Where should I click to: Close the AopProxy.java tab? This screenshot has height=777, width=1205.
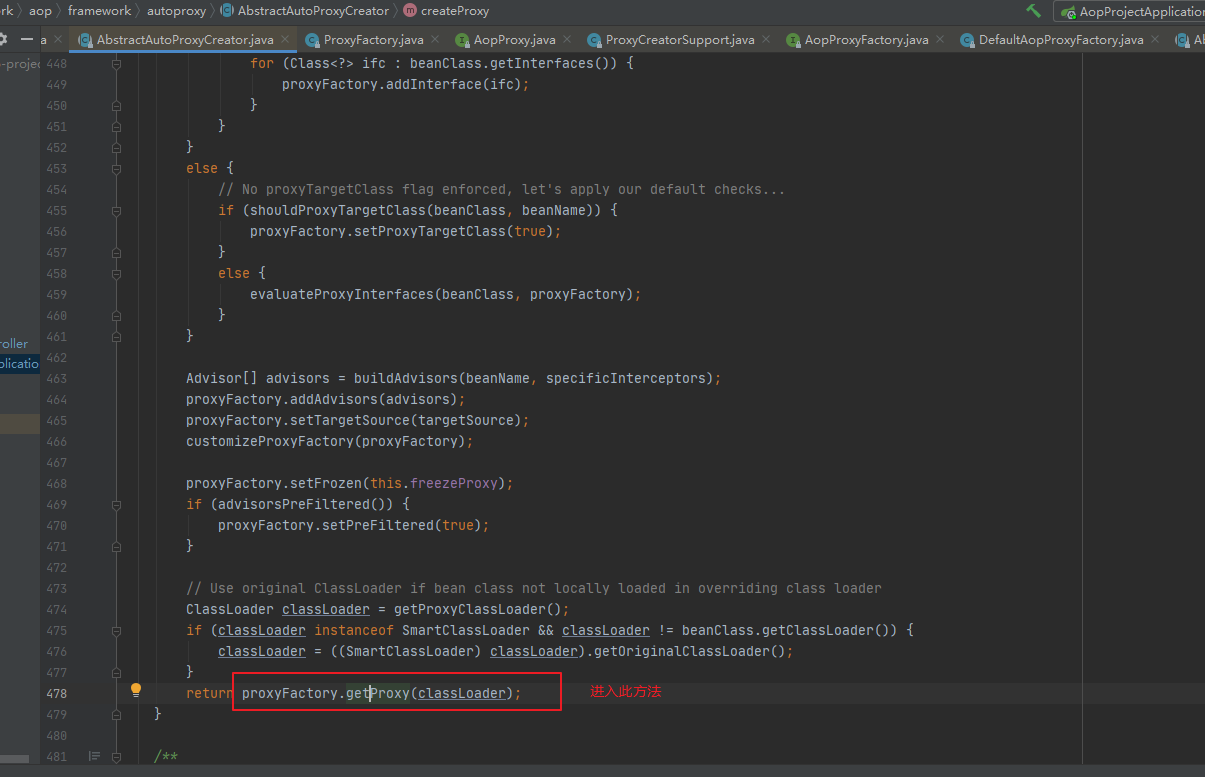[568, 40]
